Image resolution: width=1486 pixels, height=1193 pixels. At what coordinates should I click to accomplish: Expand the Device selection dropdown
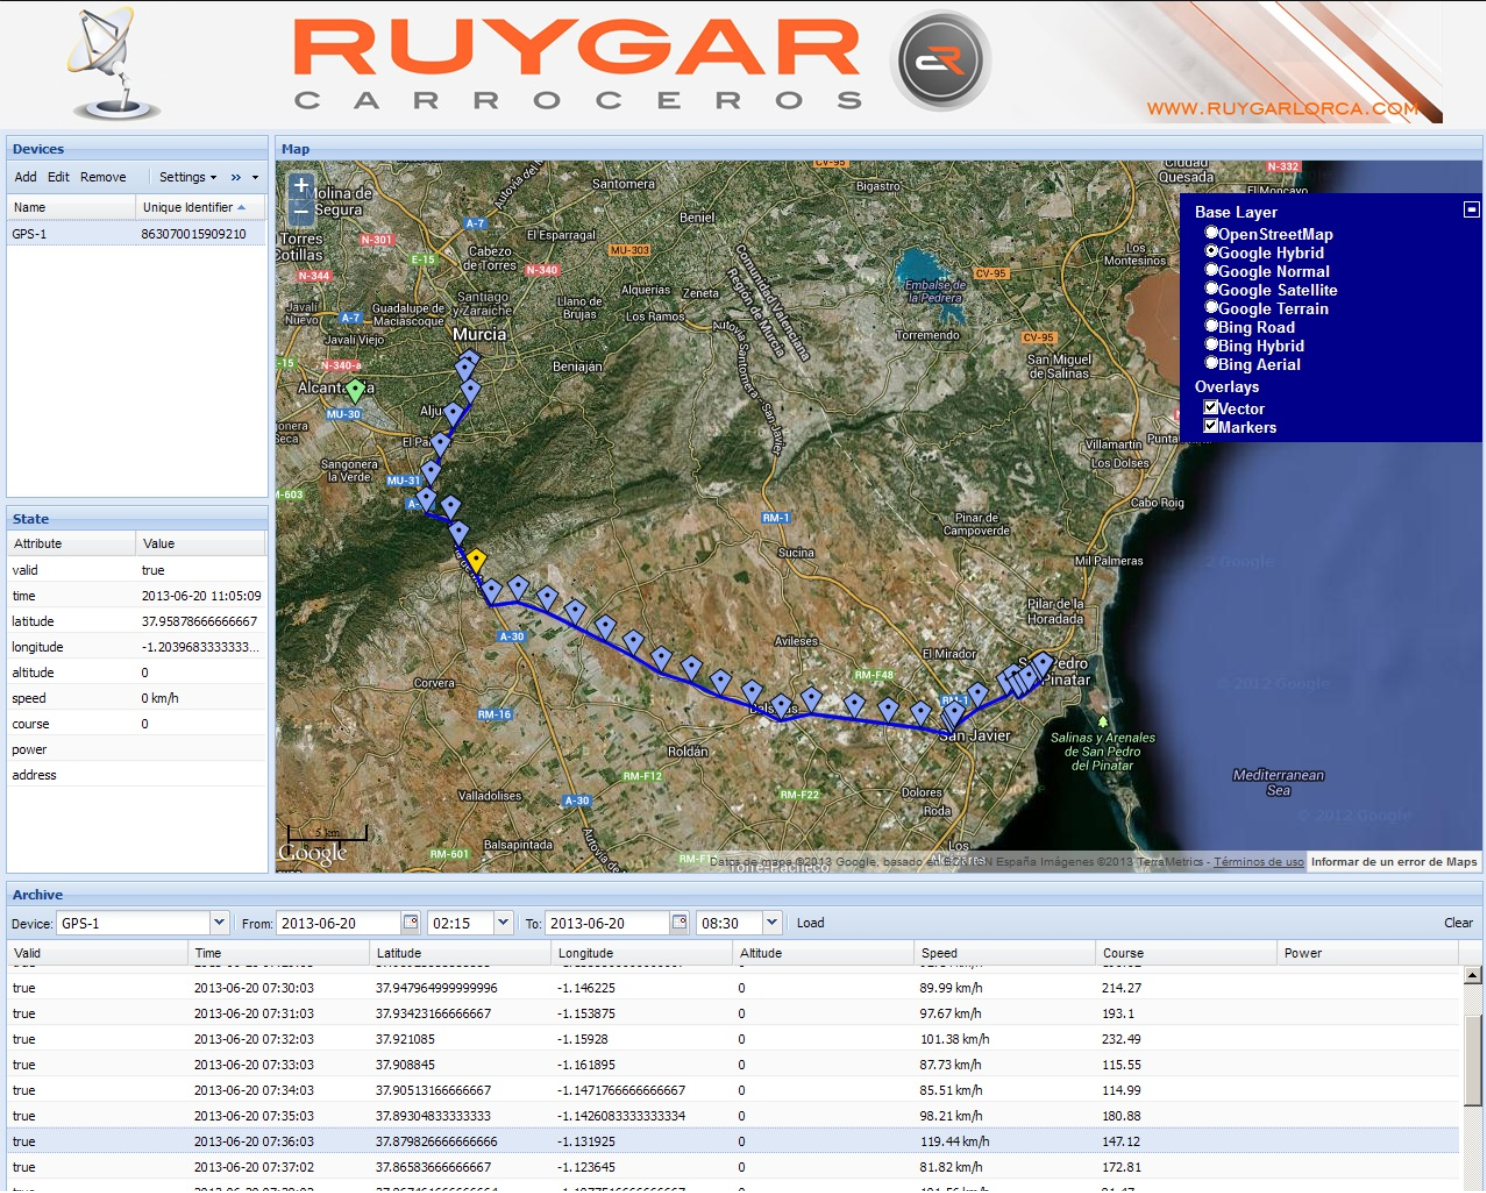tap(219, 922)
